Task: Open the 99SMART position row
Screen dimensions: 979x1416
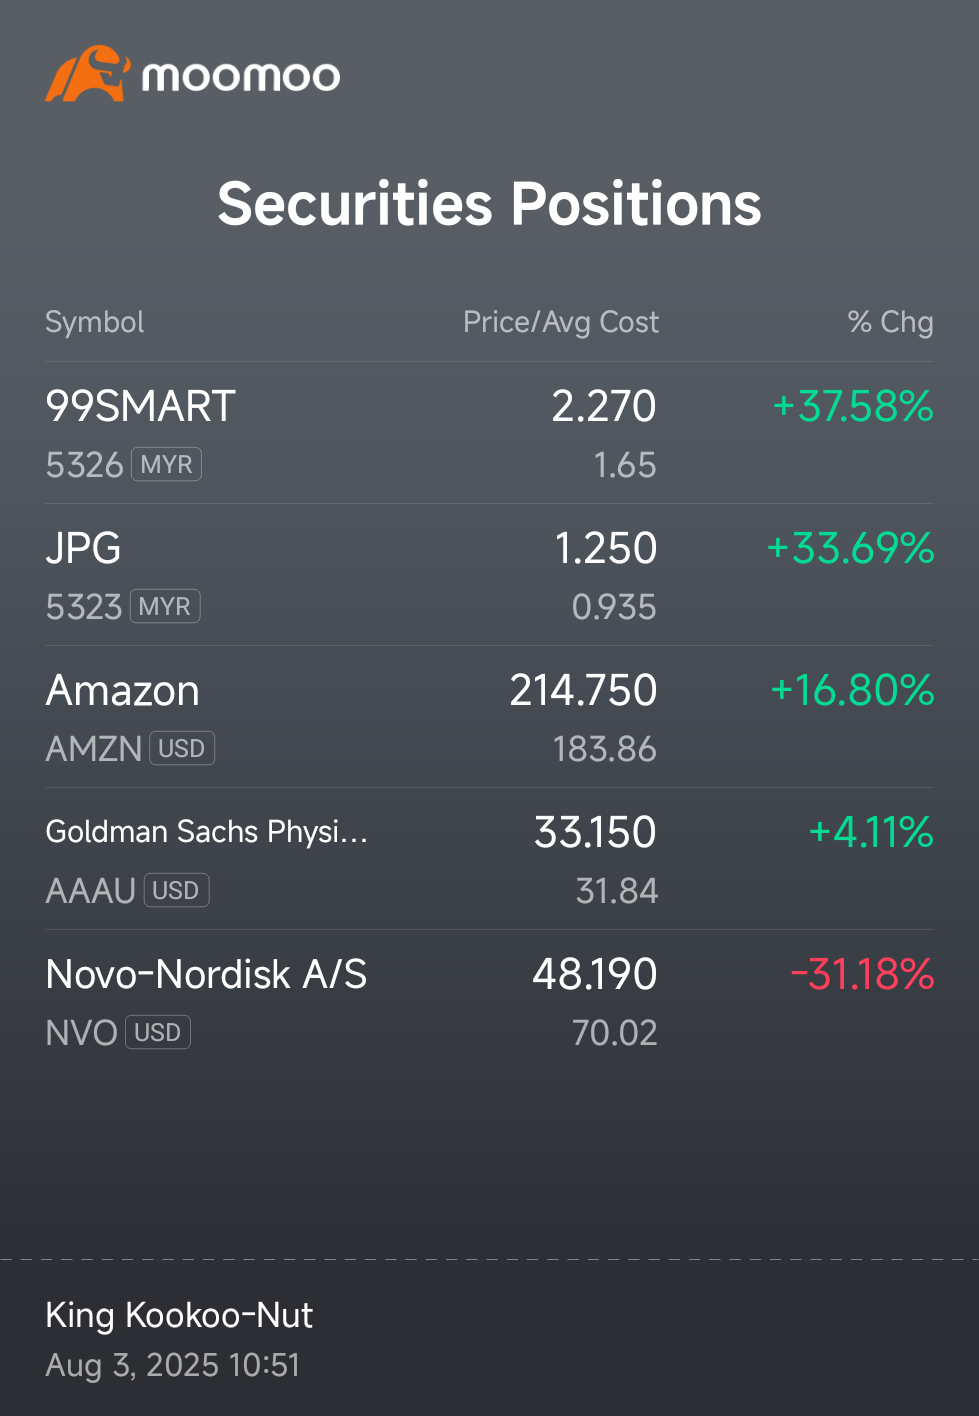Action: [489, 433]
